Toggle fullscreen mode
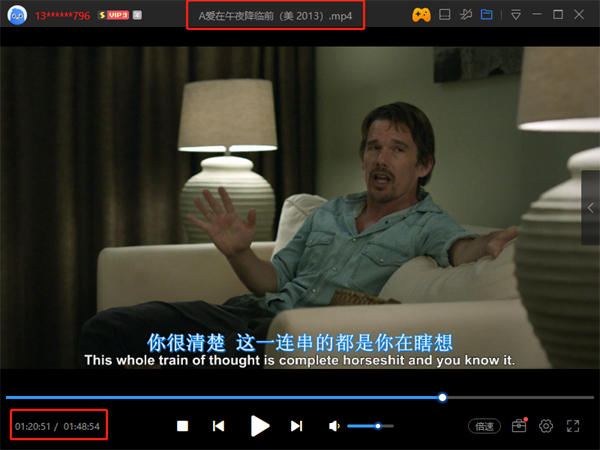Image resolution: width=600 pixels, height=450 pixels. tap(573, 426)
